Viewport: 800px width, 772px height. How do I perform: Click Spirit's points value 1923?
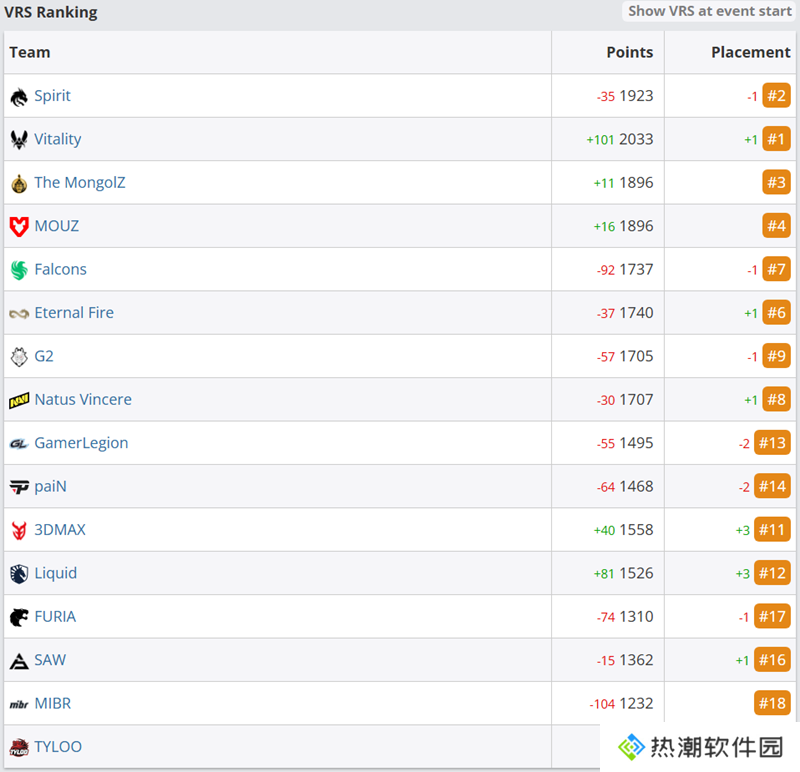pyautogui.click(x=636, y=95)
